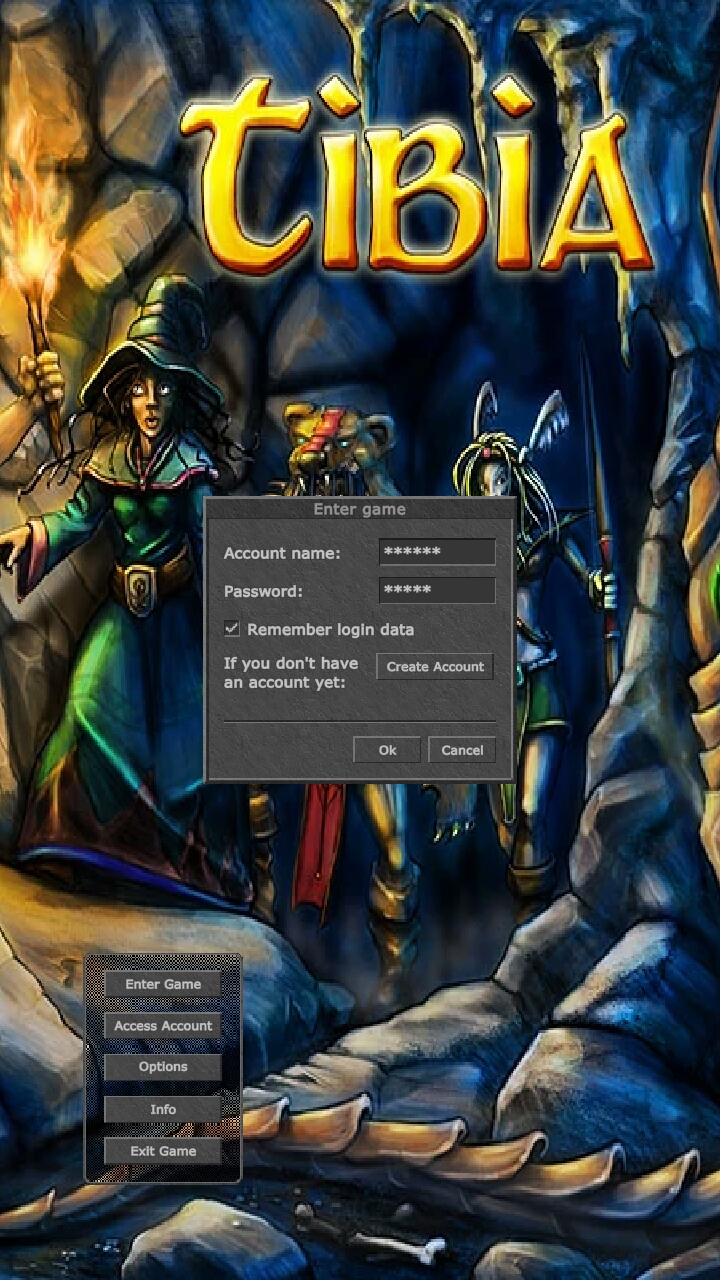Click the 'Account name:' label

(282, 553)
